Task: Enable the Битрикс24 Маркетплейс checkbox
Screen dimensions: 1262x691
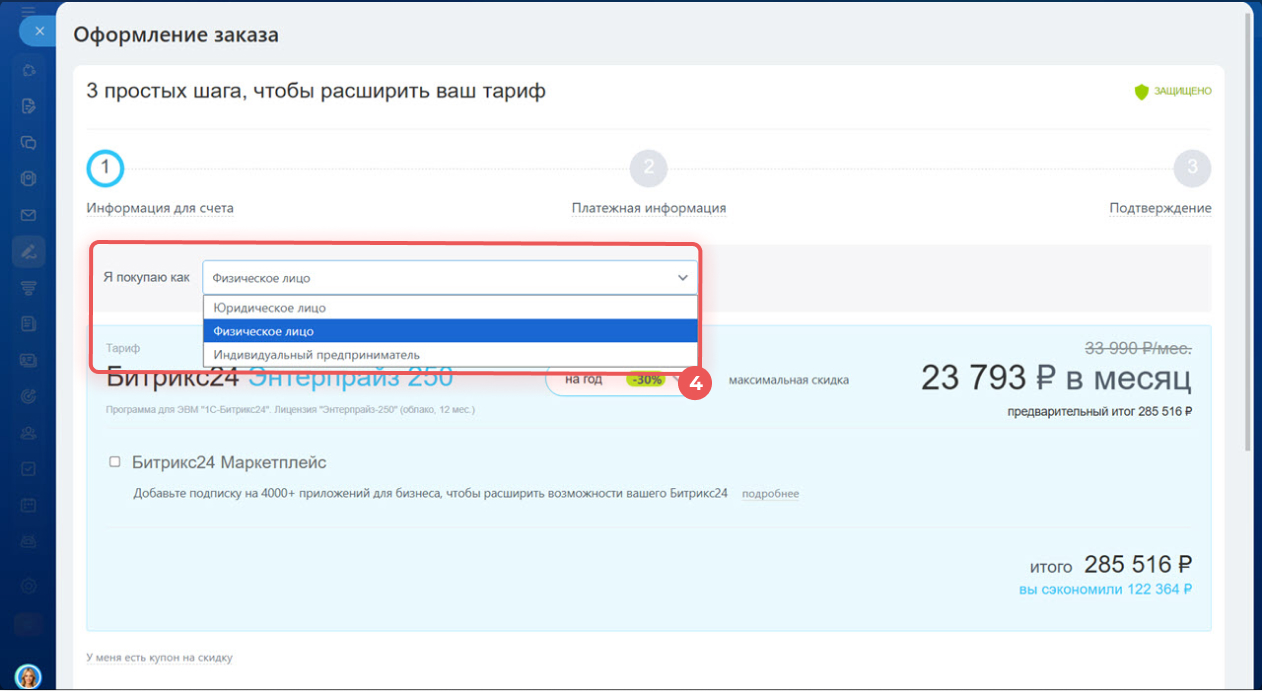Action: pyautogui.click(x=115, y=462)
